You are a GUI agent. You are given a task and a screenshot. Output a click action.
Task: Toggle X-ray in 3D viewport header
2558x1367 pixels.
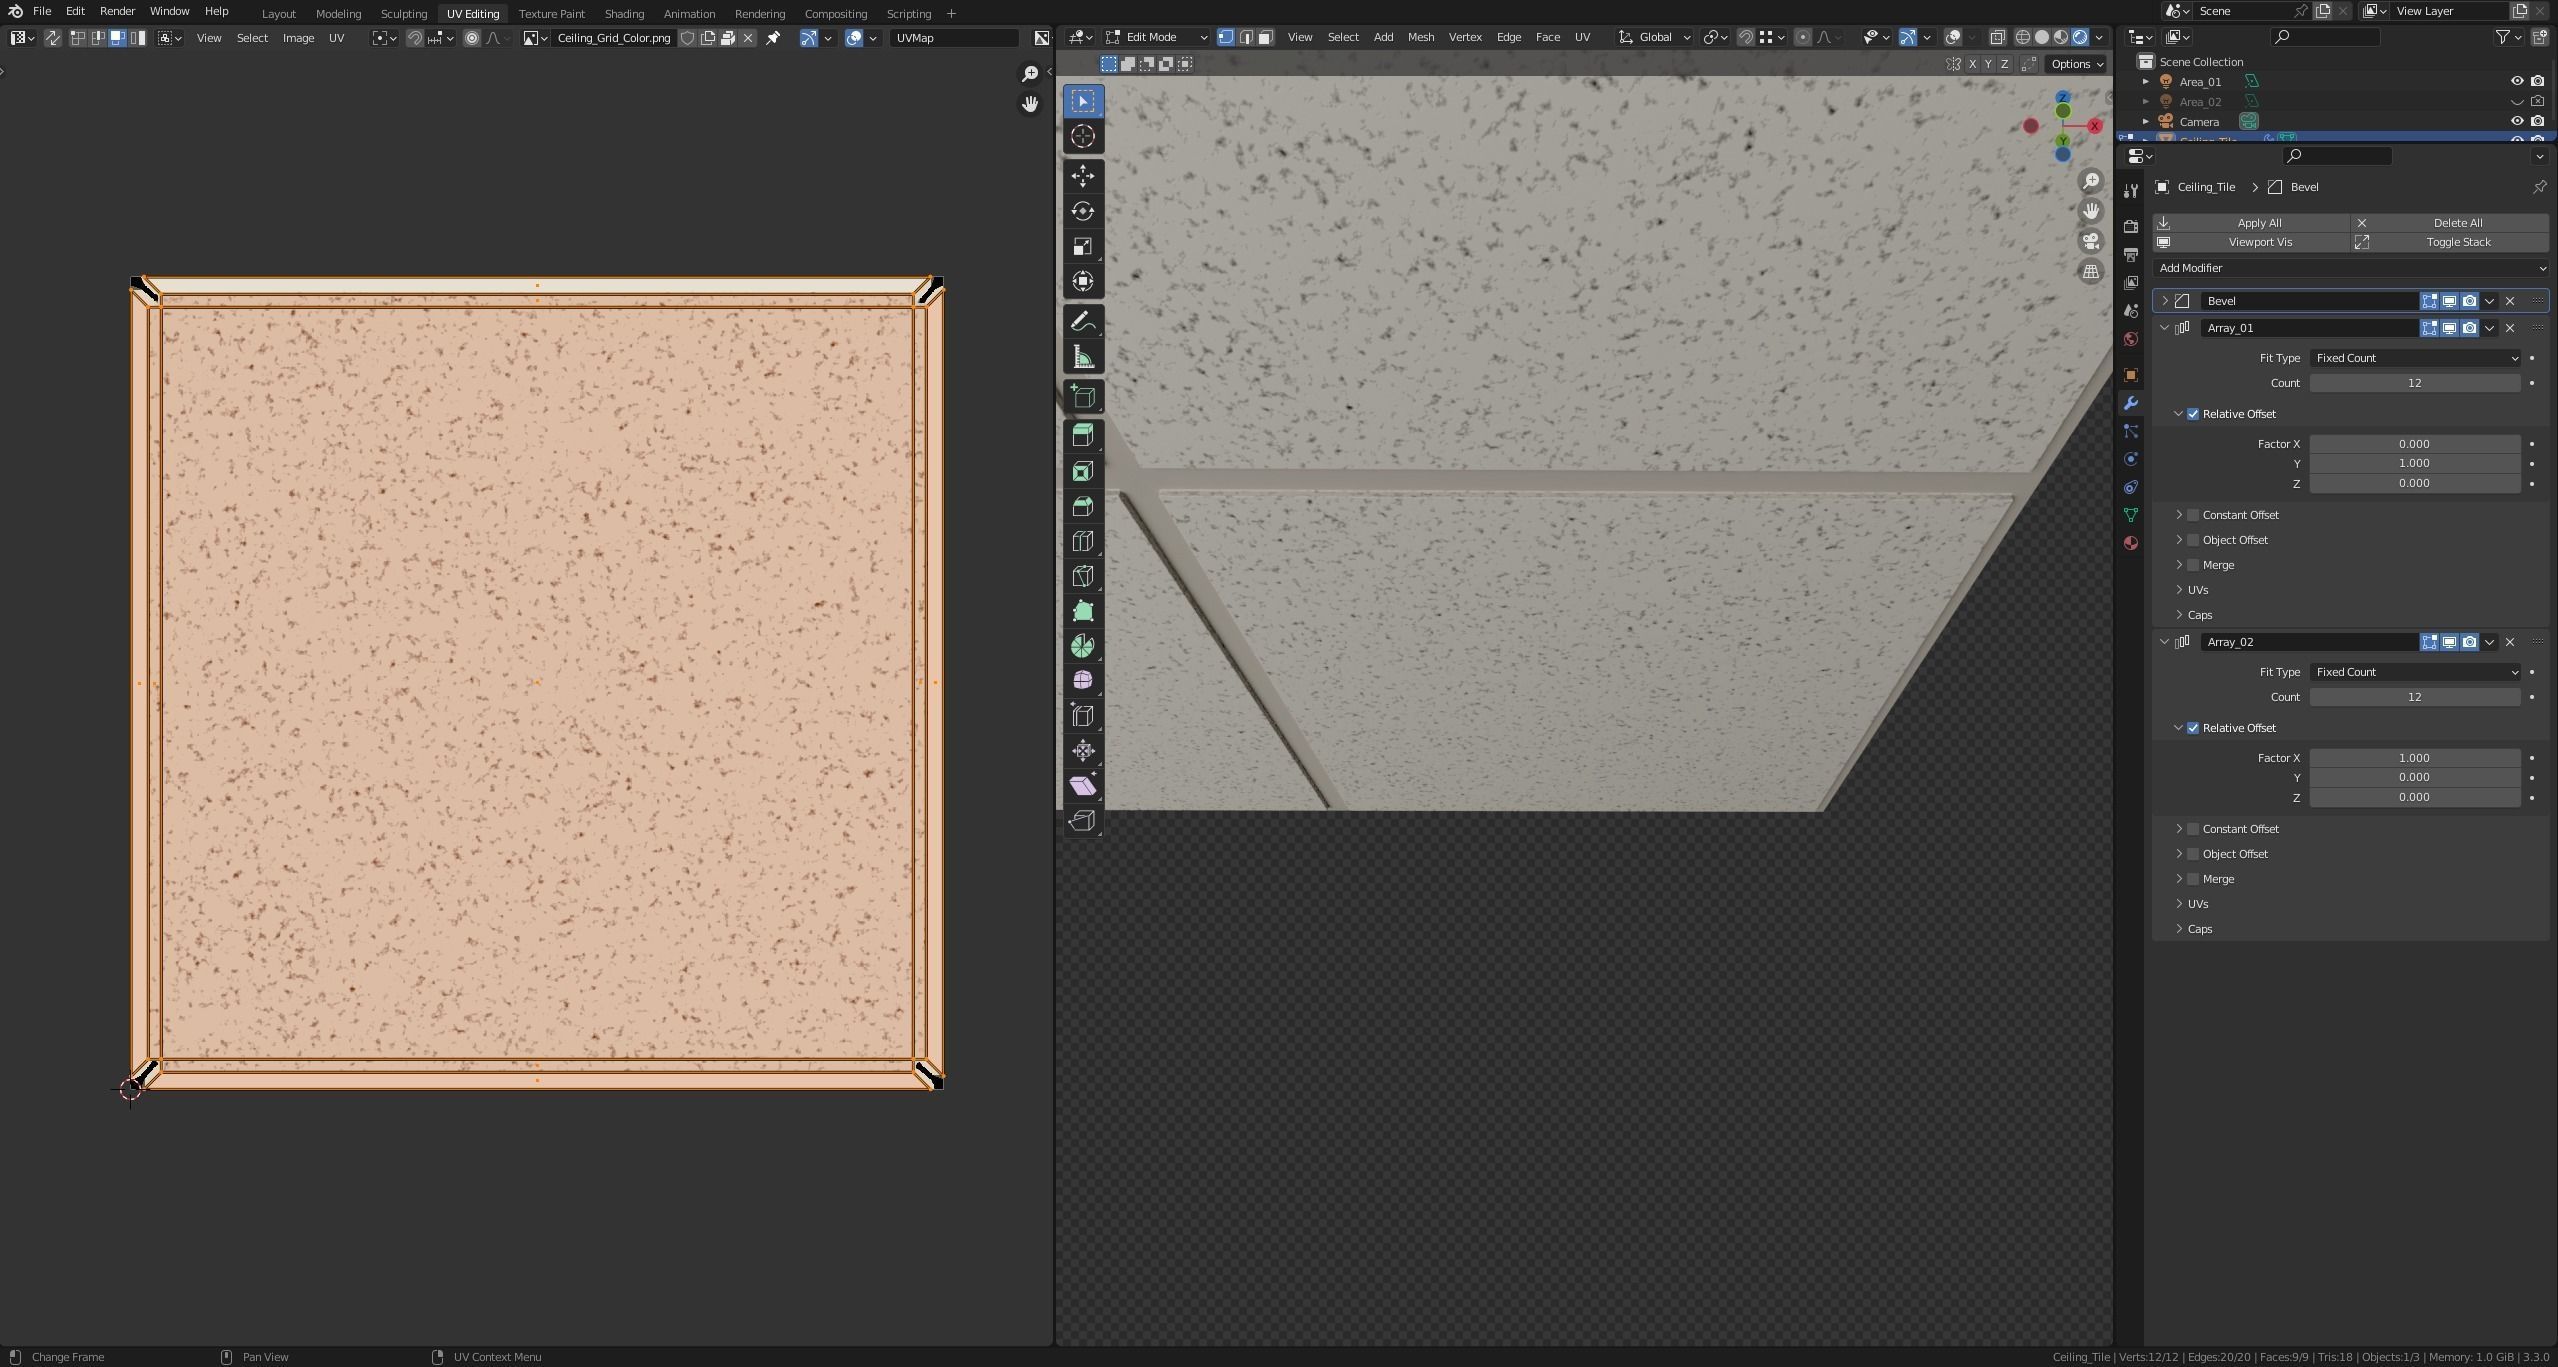click(1997, 37)
